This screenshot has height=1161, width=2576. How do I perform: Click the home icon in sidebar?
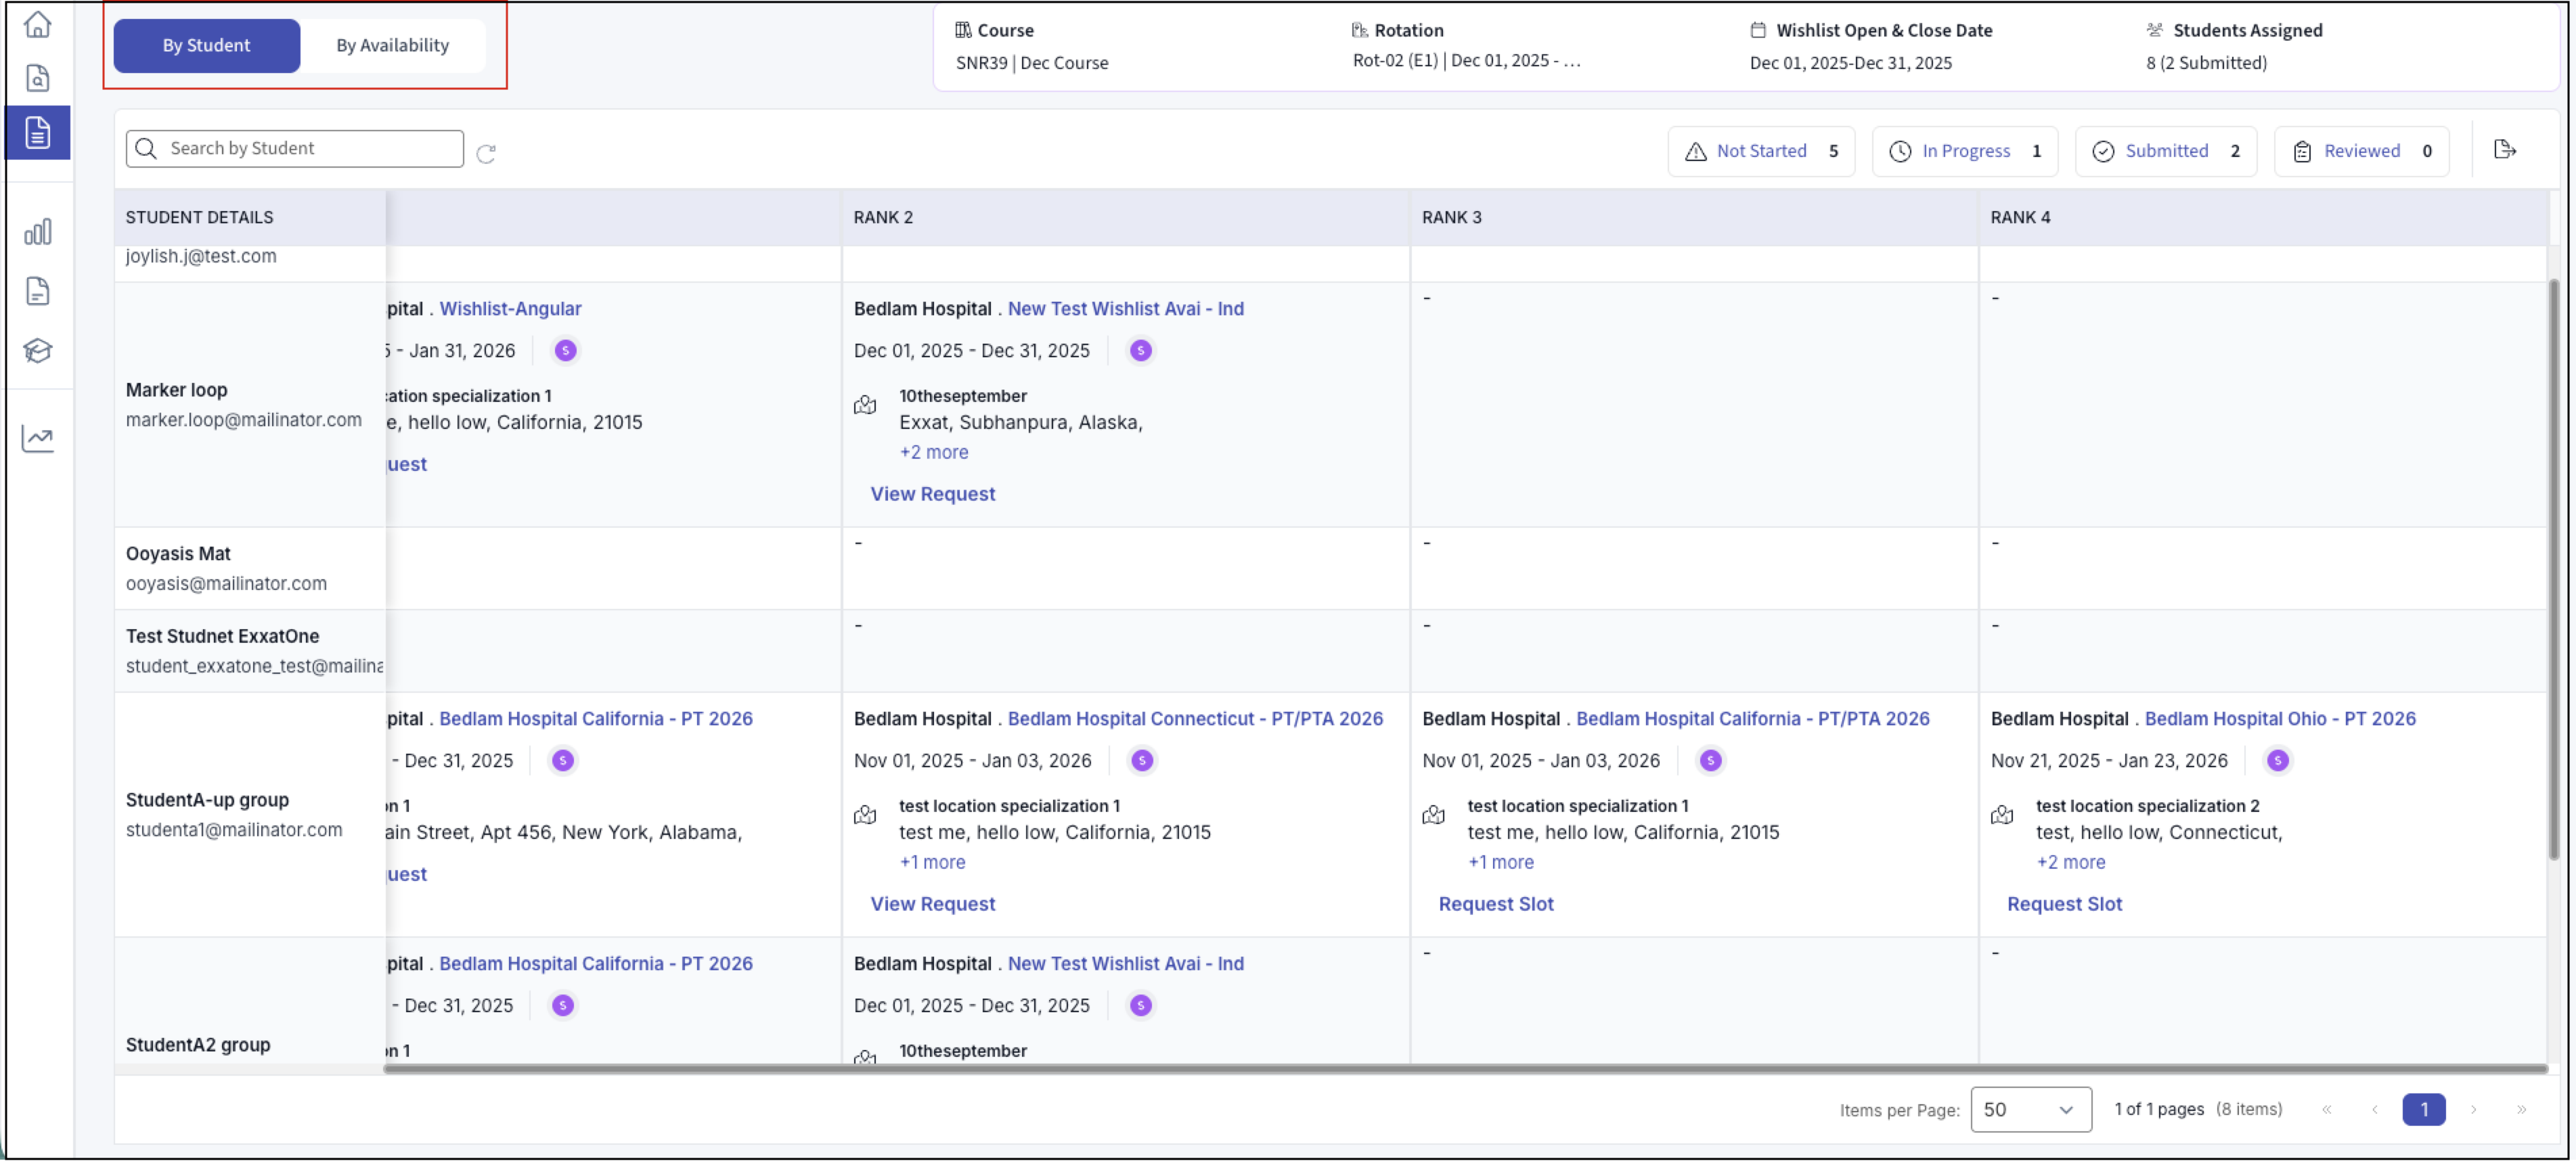point(37,24)
